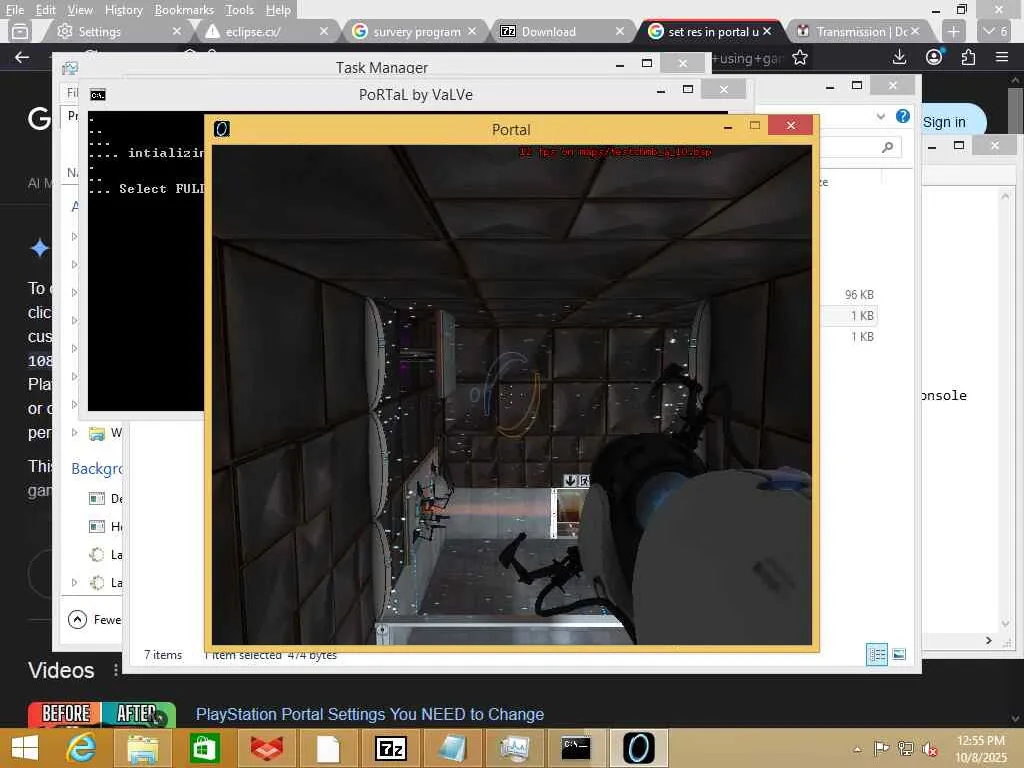Open the Firefox History menu
1024x768 pixels.
(x=123, y=10)
